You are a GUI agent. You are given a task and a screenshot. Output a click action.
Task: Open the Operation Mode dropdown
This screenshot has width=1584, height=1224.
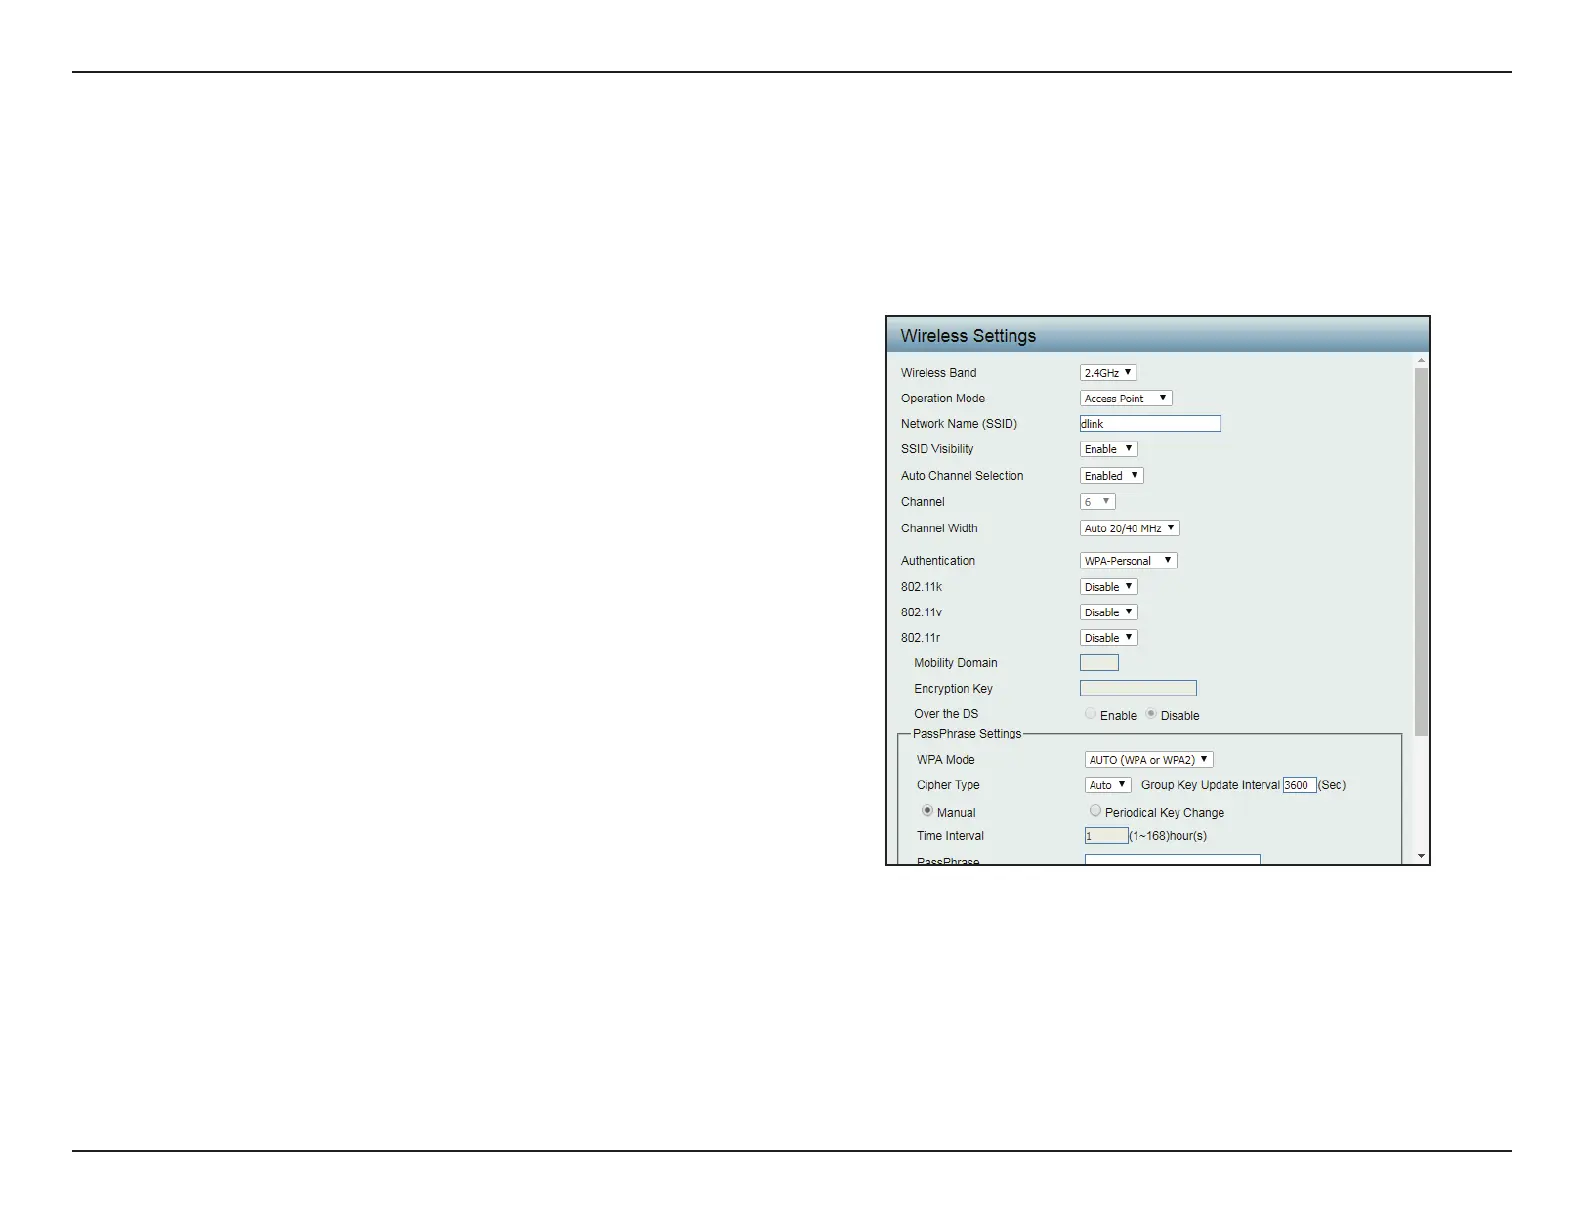tap(1126, 398)
